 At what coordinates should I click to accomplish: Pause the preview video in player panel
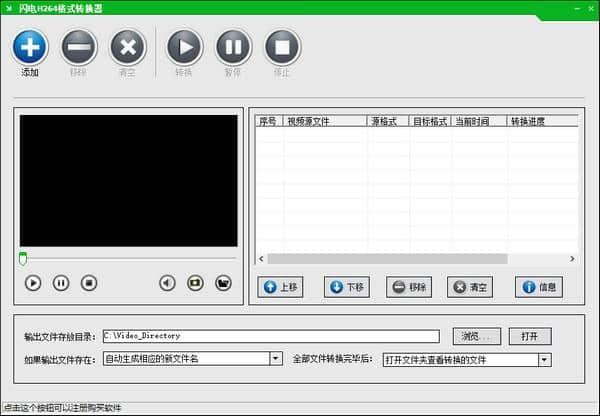click(x=61, y=283)
